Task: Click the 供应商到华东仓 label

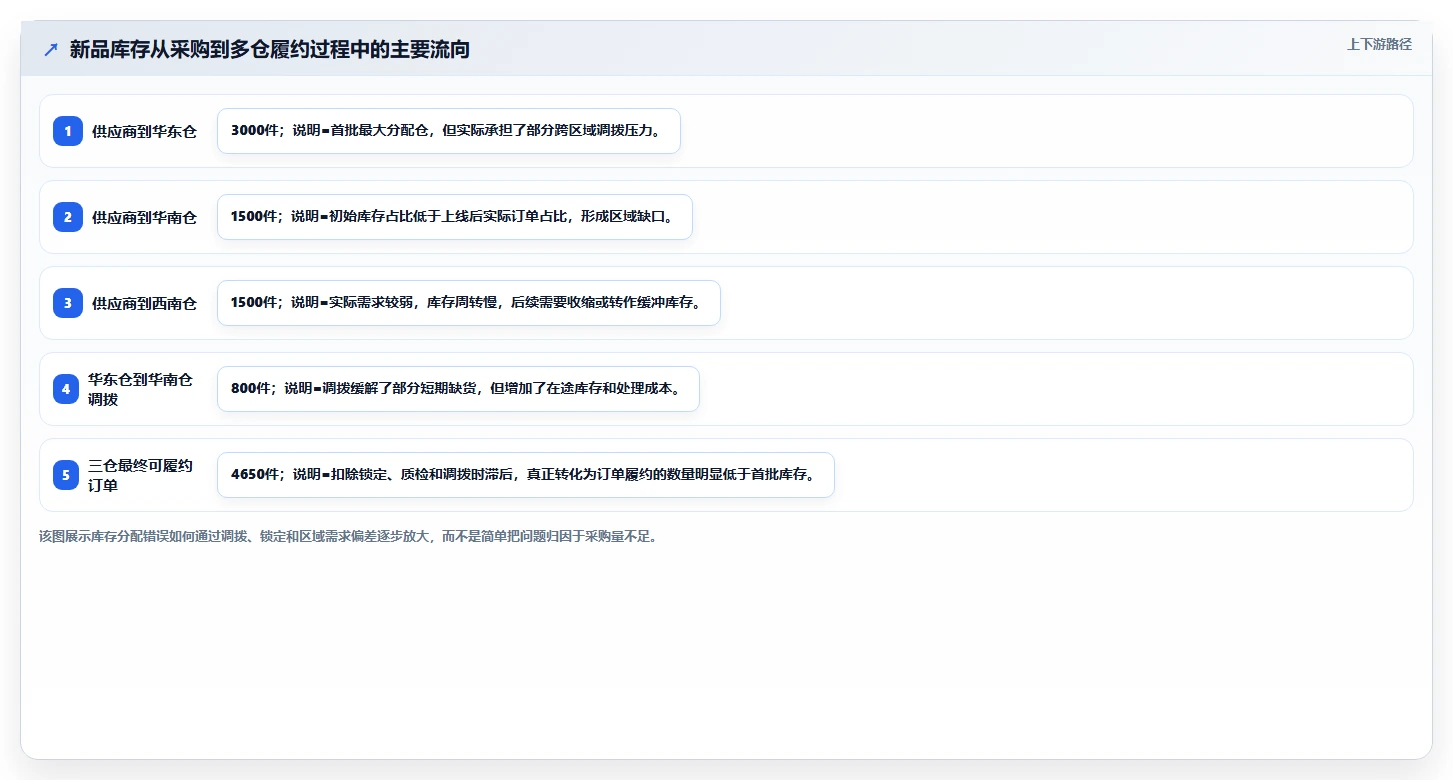Action: (x=145, y=131)
